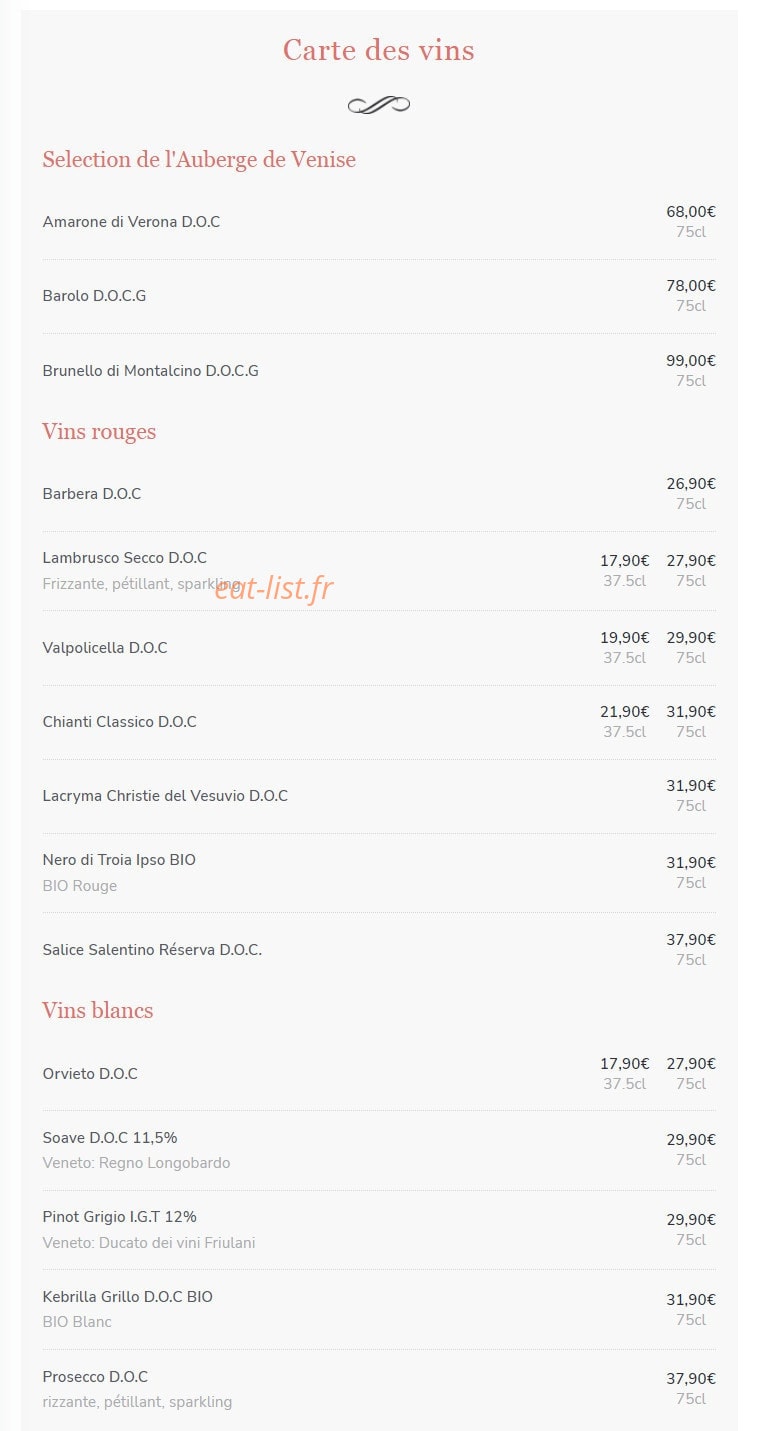Click the Carte des vins heading

click(x=379, y=50)
